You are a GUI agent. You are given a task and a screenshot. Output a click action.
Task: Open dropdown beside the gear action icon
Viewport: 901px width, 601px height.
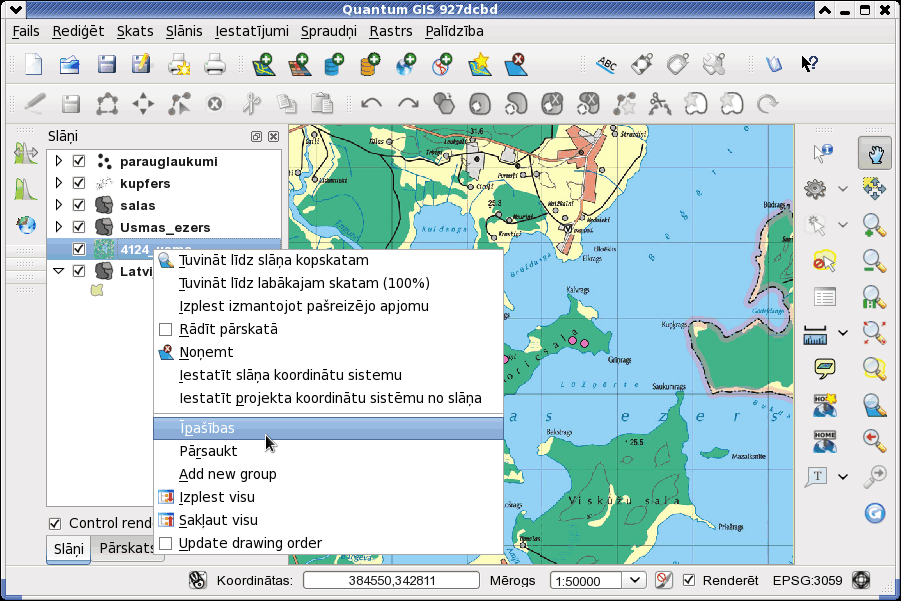842,188
